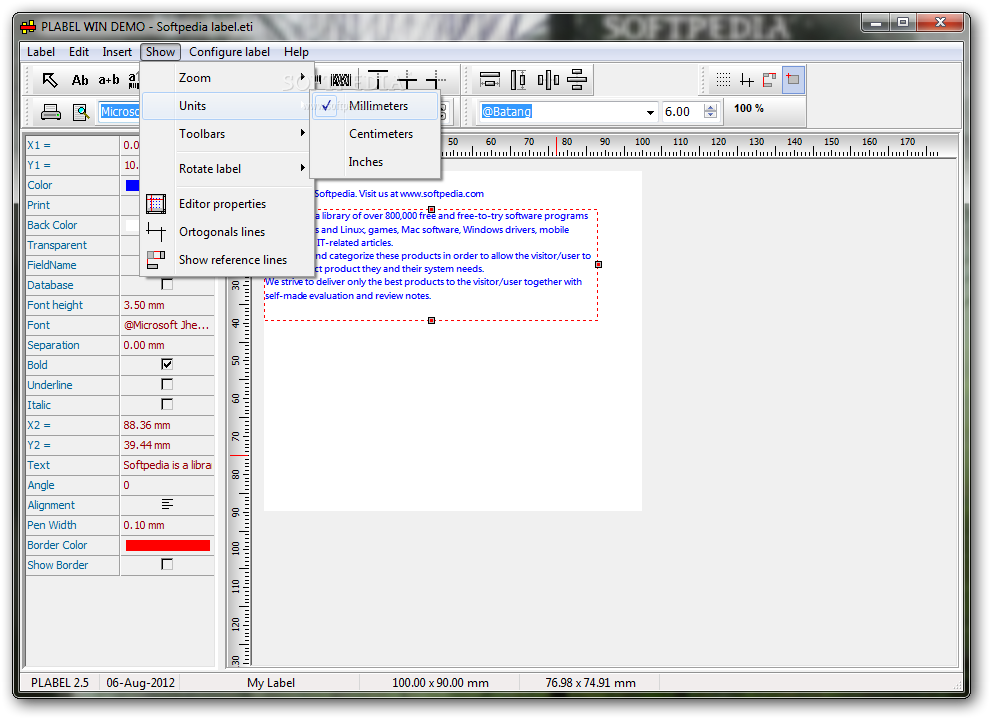Click the Y2 value 39.44 mm
The height and width of the screenshot is (719, 991).
point(167,445)
